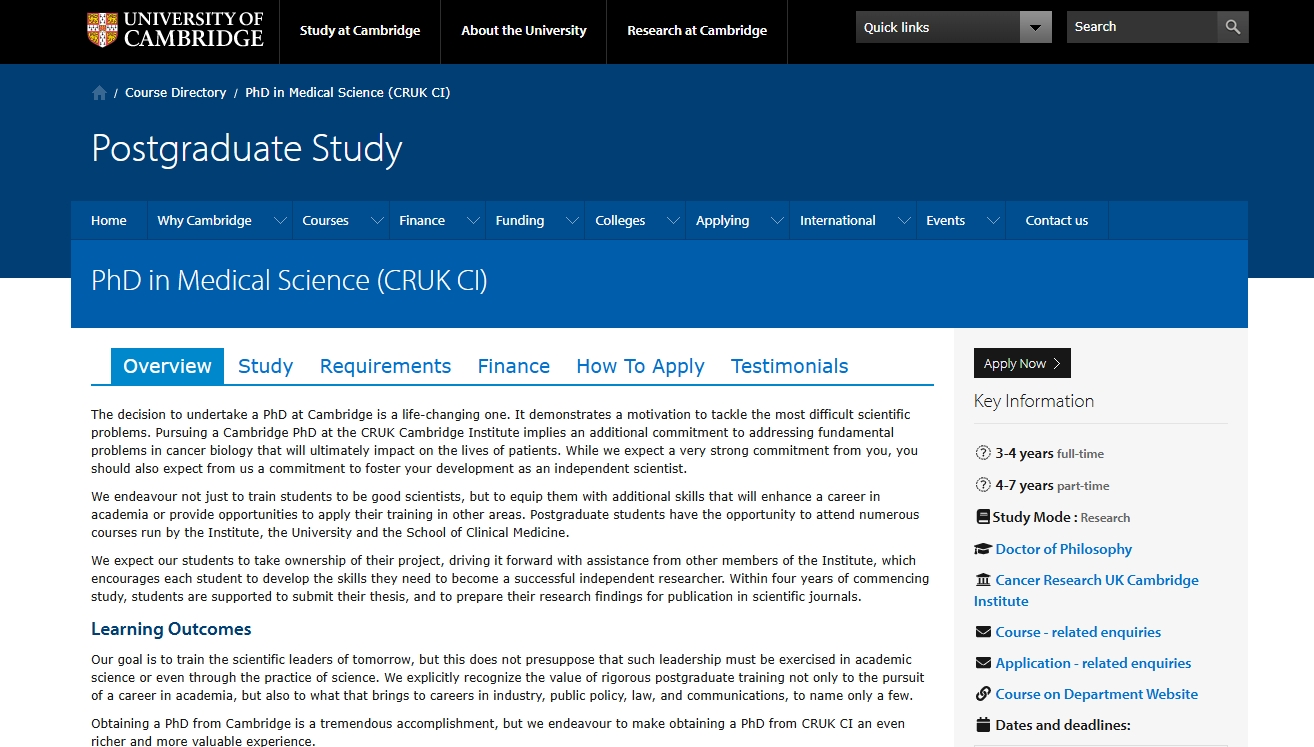Go to Home in navigation bar
This screenshot has width=1314, height=747.
(x=109, y=221)
